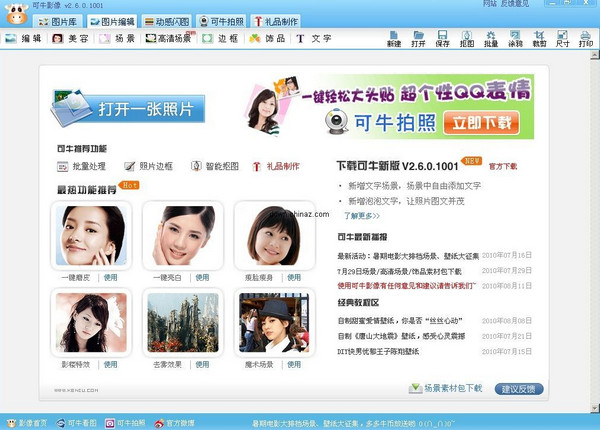Click 使用 next to 一键磨皮

111,278
